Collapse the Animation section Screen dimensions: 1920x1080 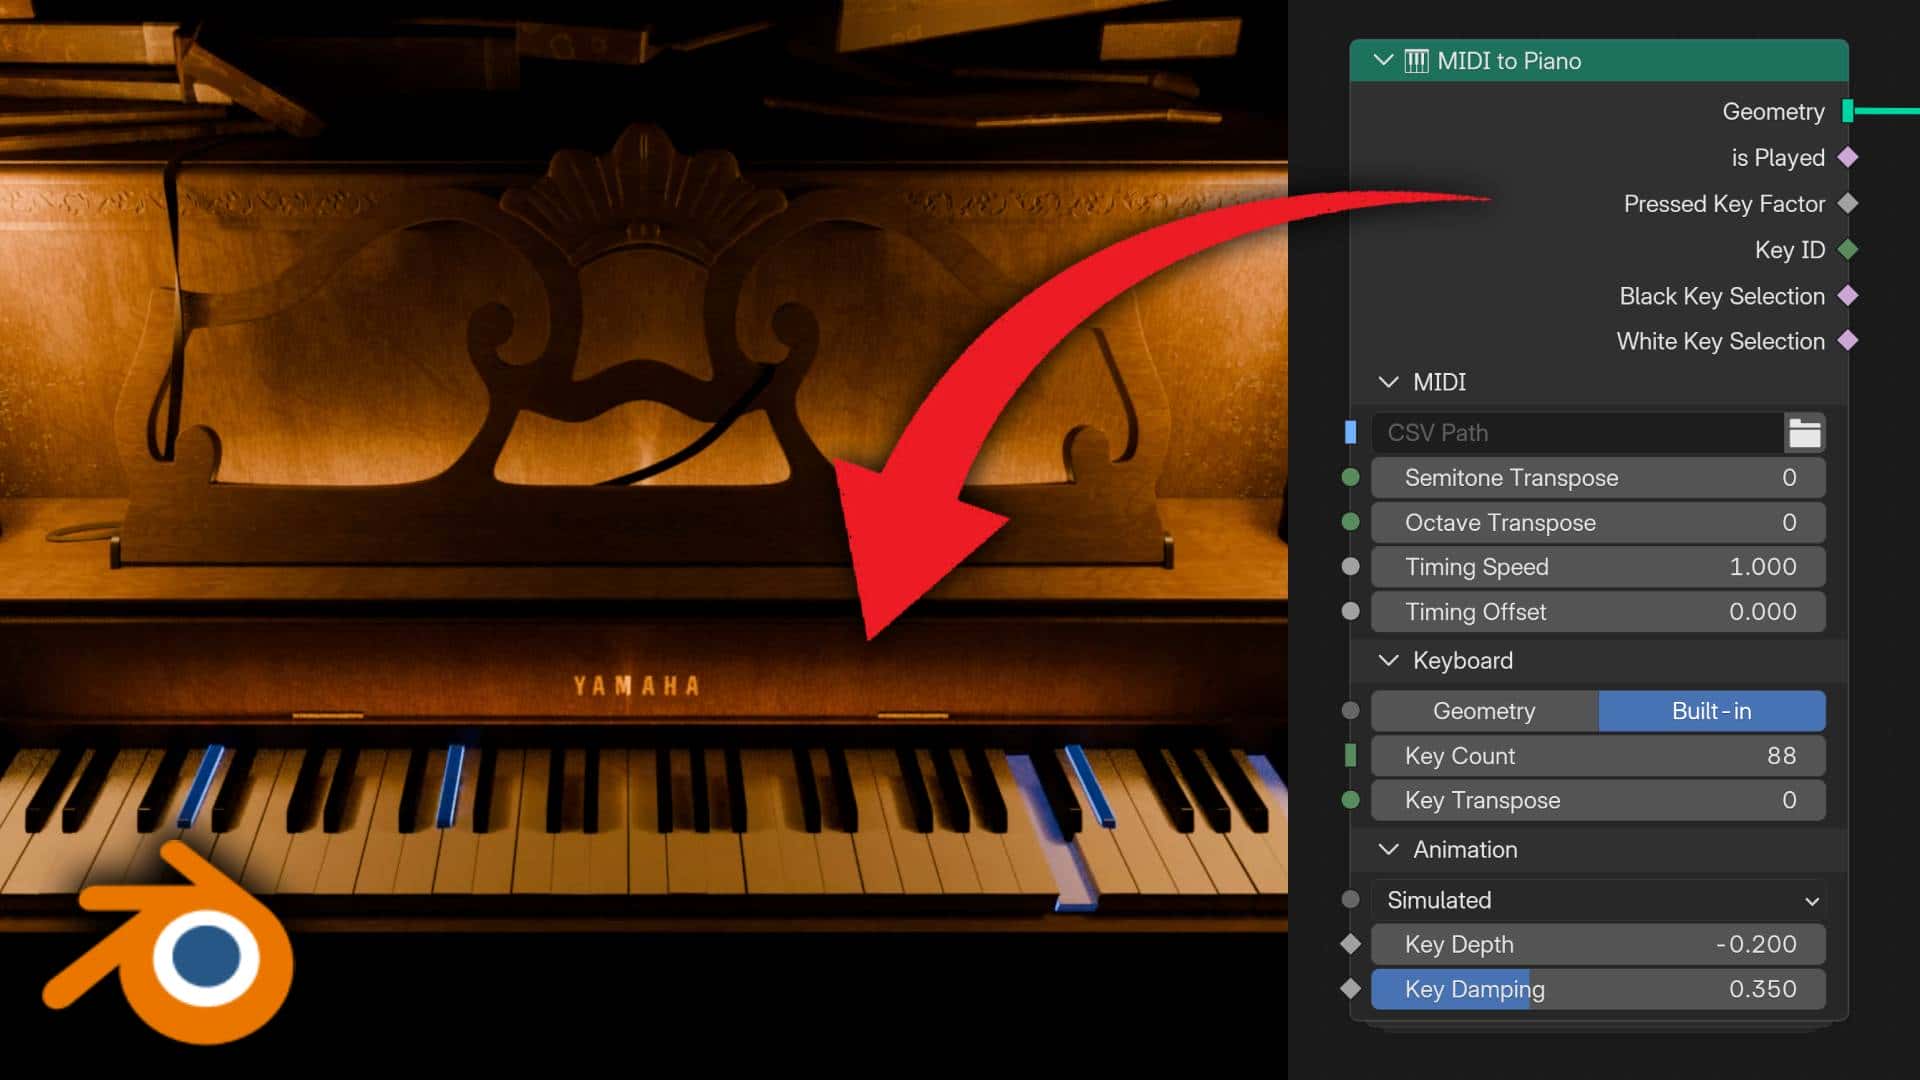point(1388,849)
